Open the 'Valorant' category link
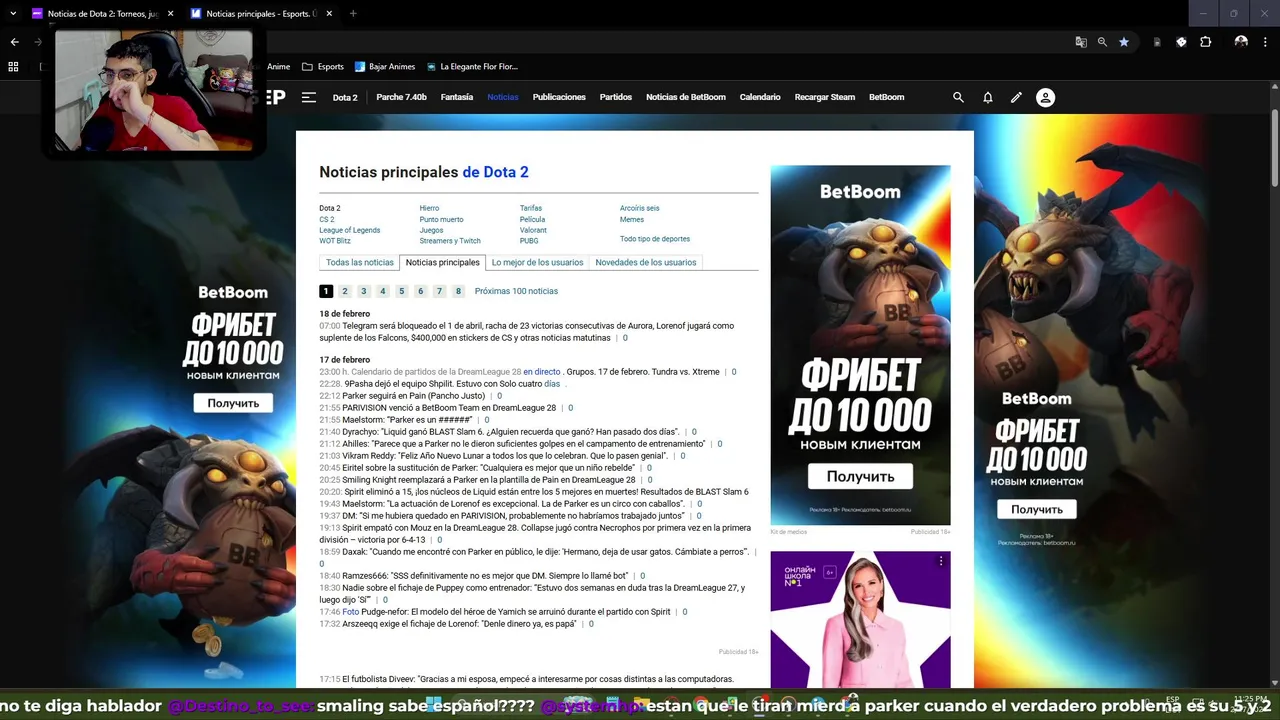 click(533, 230)
